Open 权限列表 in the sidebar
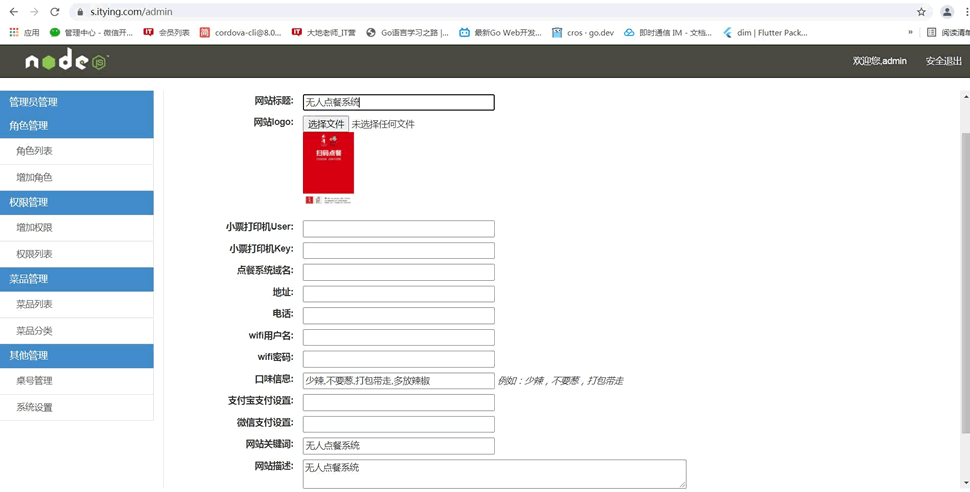 point(77,254)
